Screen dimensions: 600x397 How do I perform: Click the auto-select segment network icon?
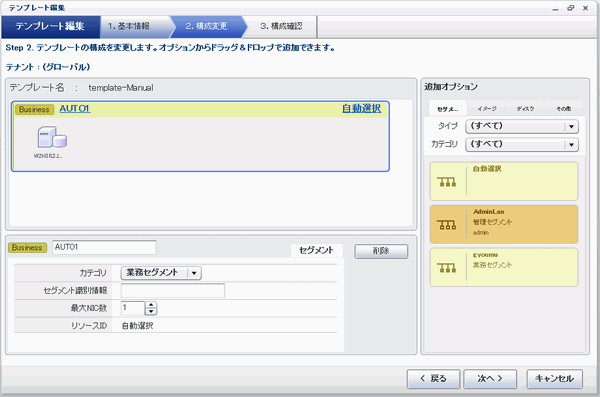click(447, 182)
